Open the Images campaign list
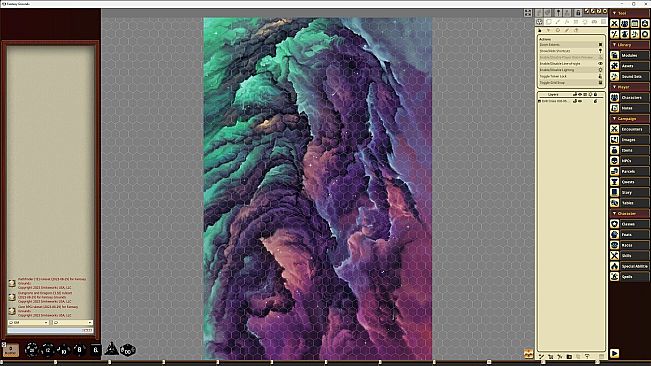This screenshot has width=651, height=366. (629, 139)
